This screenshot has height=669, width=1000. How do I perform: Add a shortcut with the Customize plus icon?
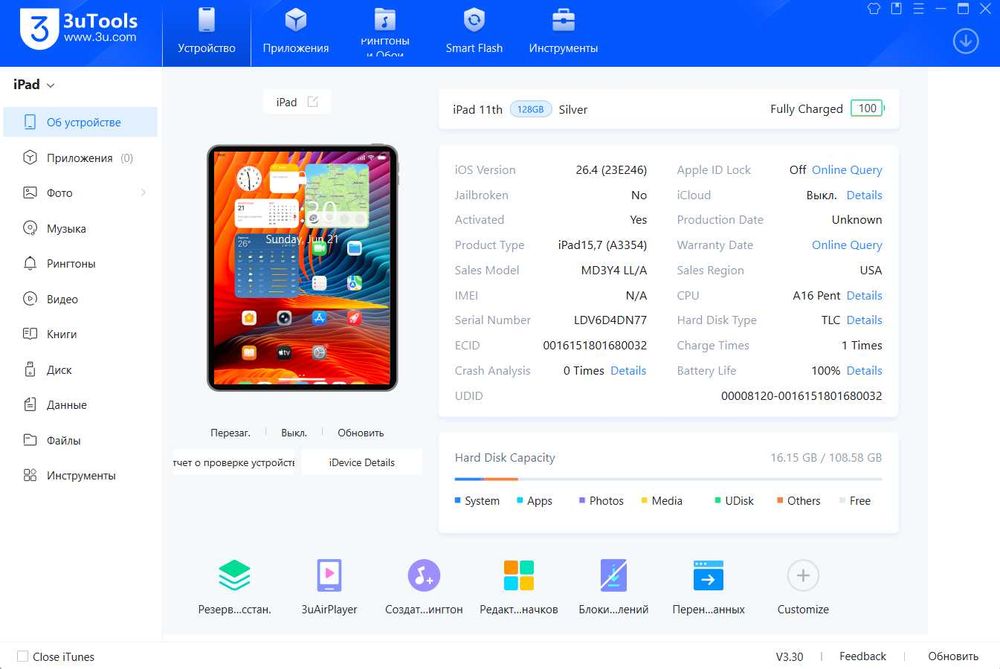click(x=803, y=575)
